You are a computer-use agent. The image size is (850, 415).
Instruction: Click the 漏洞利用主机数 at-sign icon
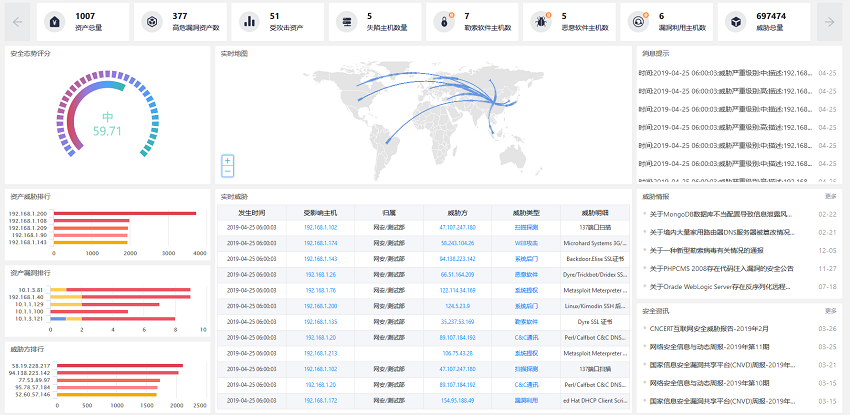[x=638, y=22]
